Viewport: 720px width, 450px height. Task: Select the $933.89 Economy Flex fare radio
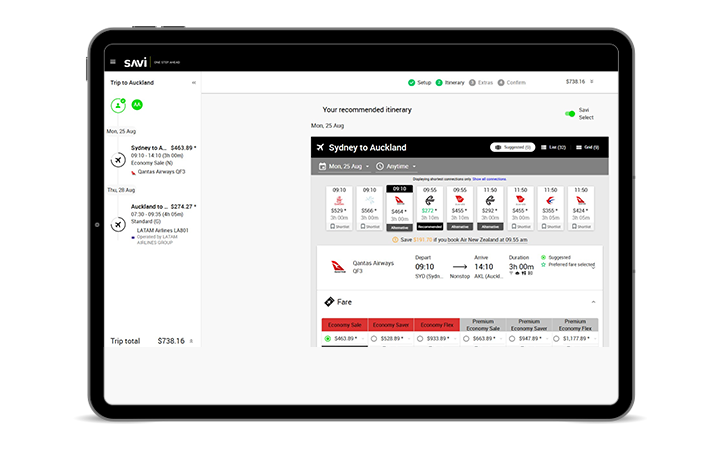420,339
